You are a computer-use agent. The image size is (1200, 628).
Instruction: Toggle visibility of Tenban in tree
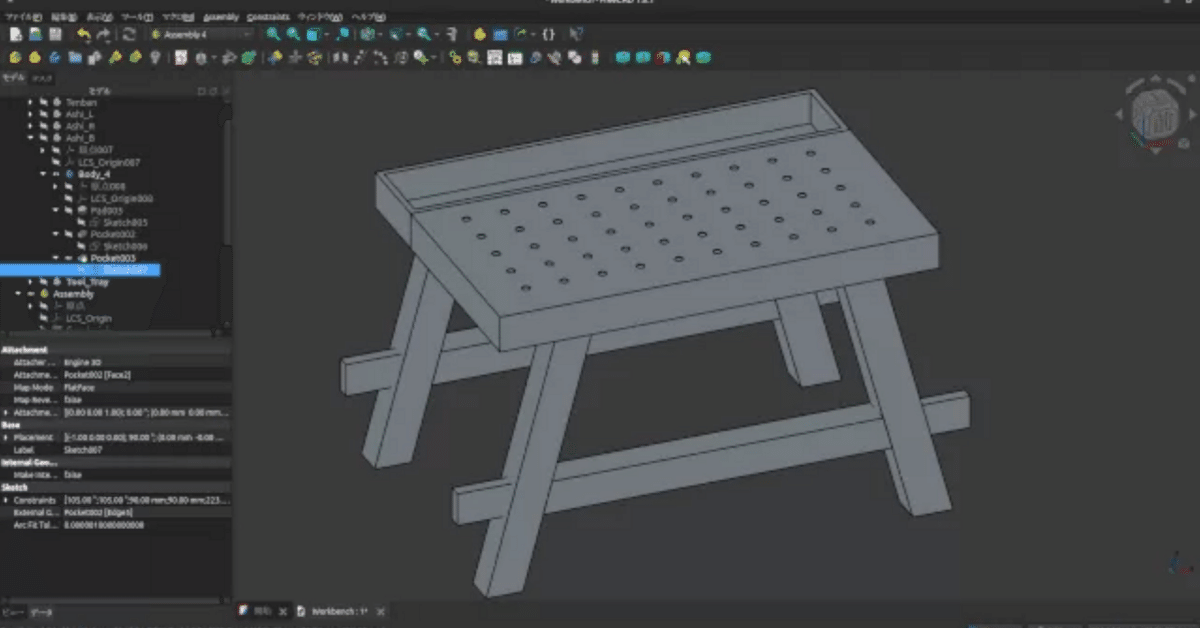(x=43, y=102)
